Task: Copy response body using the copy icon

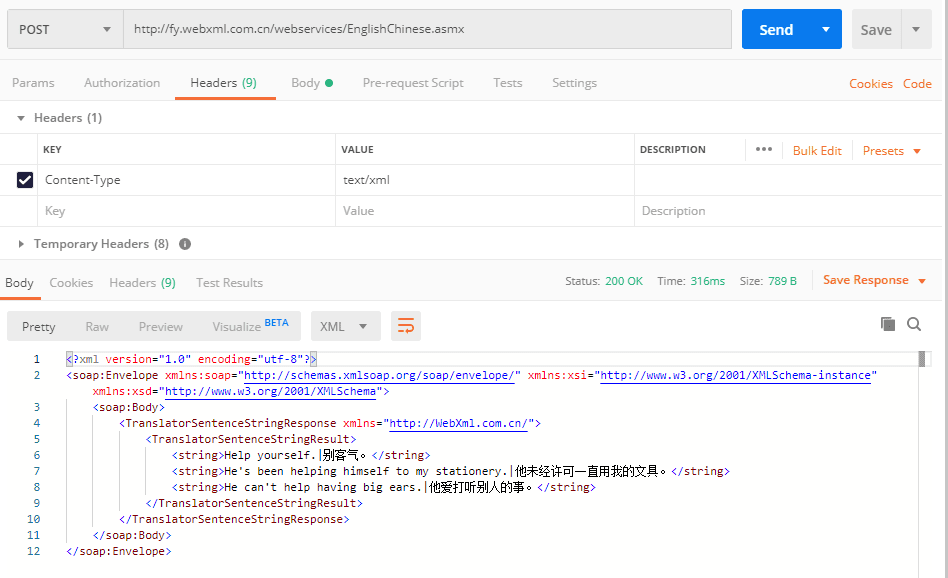Action: pos(888,324)
